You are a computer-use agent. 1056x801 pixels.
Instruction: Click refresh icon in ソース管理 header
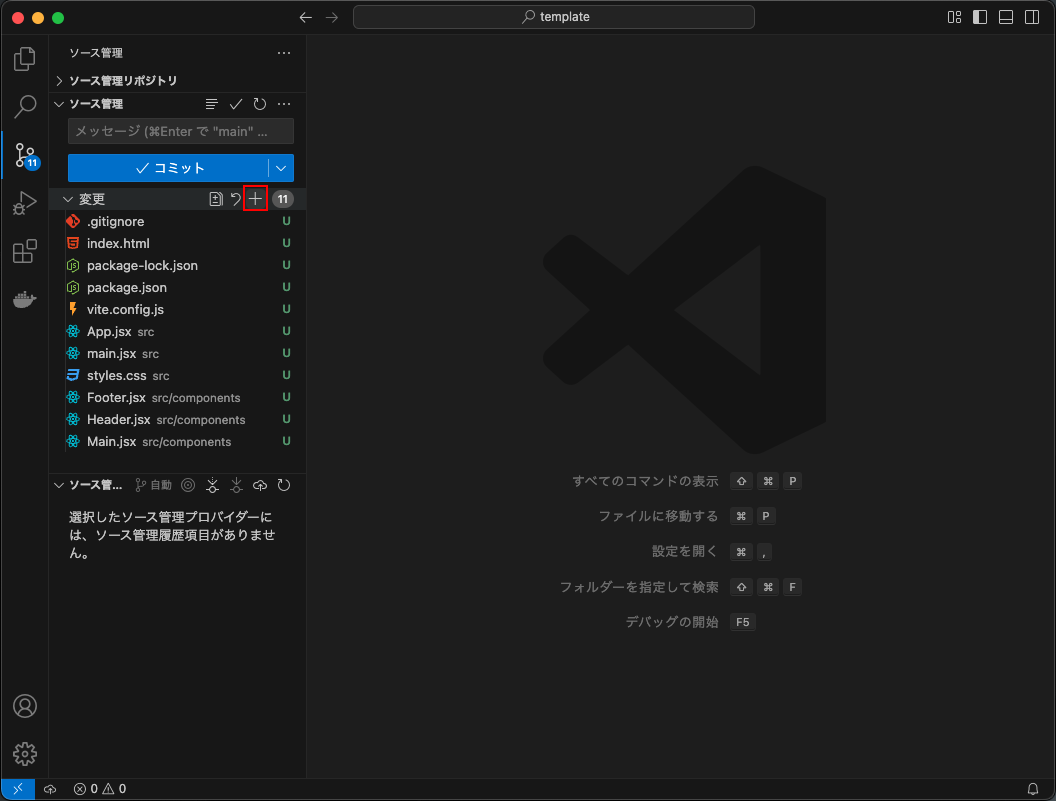click(x=260, y=104)
